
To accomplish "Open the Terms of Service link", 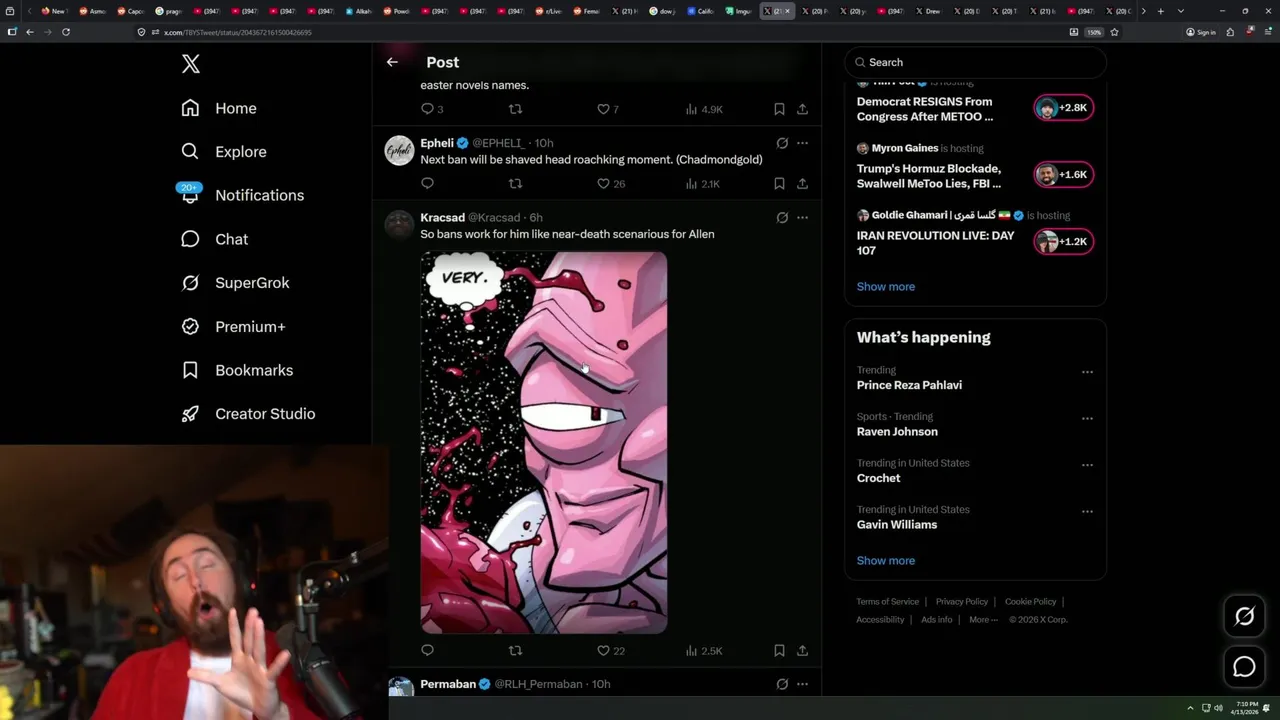I will click(887, 601).
